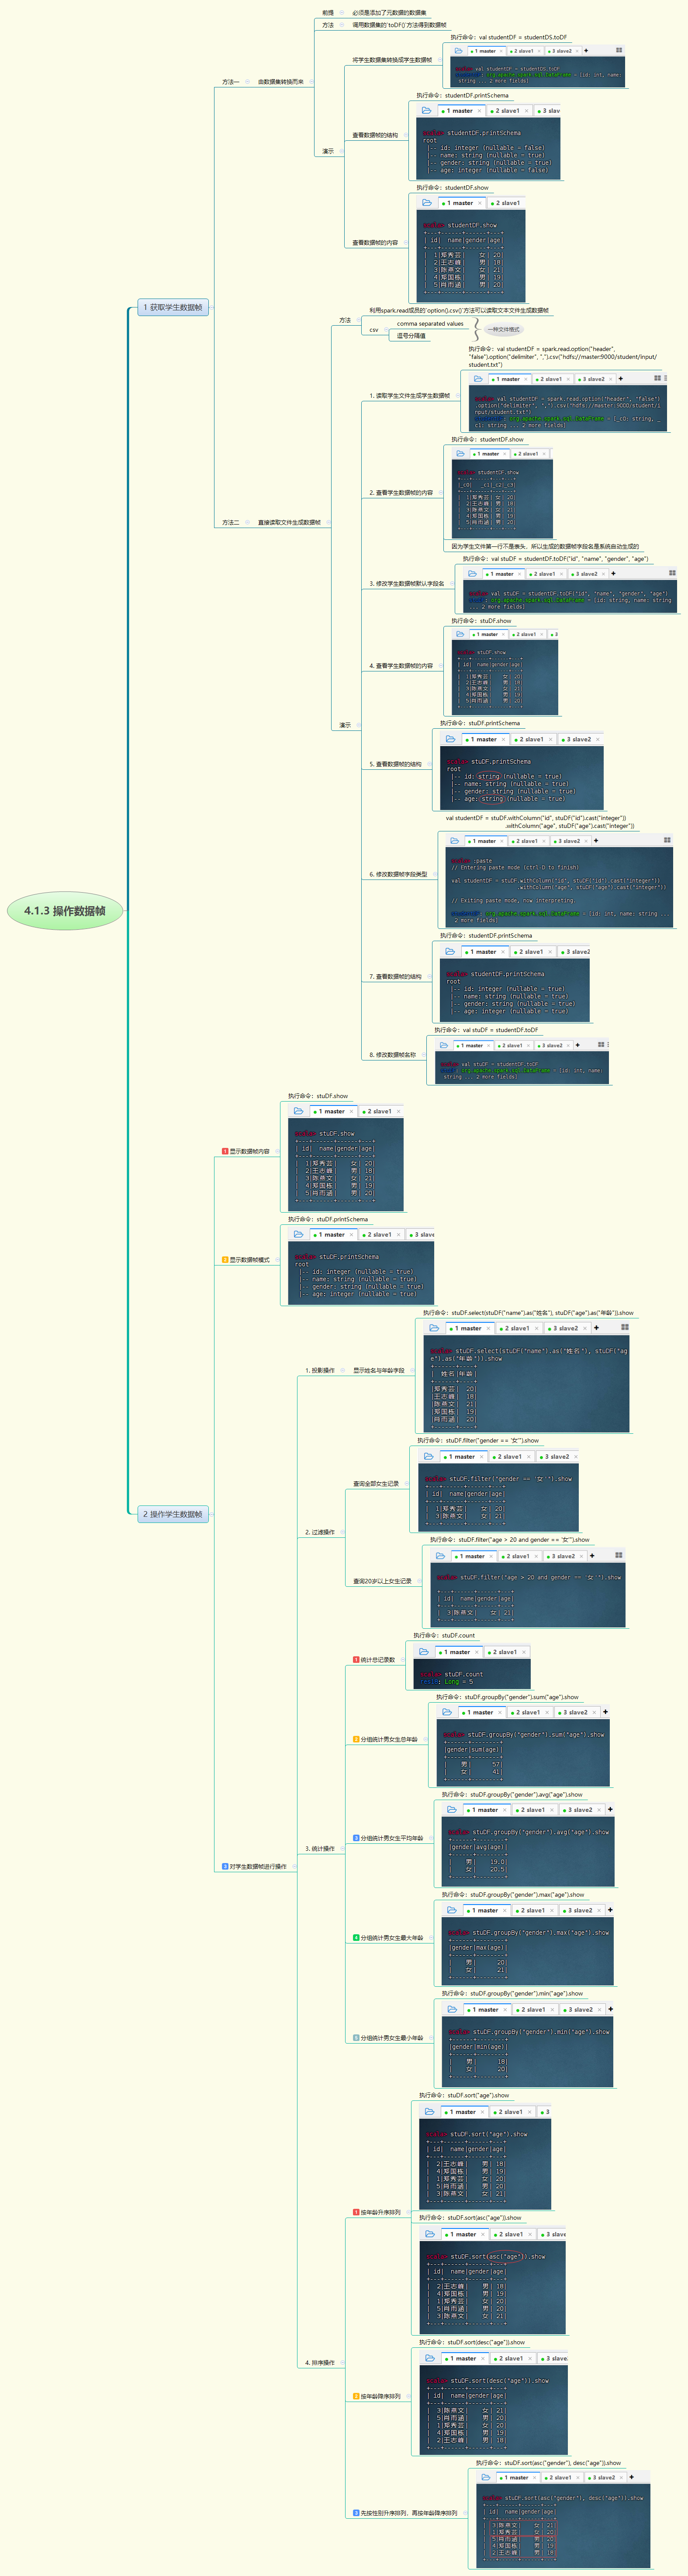Click new-tab plus in stuDF.select terminal

point(596,1328)
